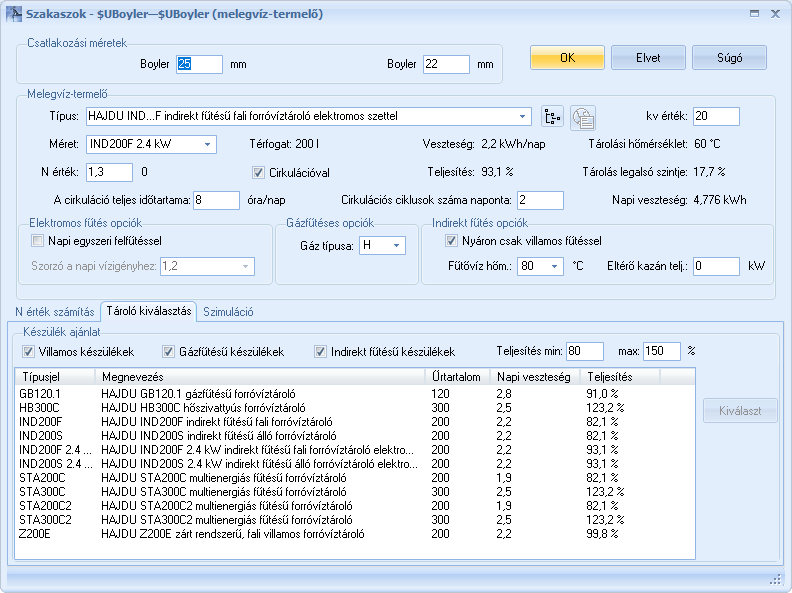Click the Eltérő kazán telj. field
The image size is (792, 593).
click(716, 266)
